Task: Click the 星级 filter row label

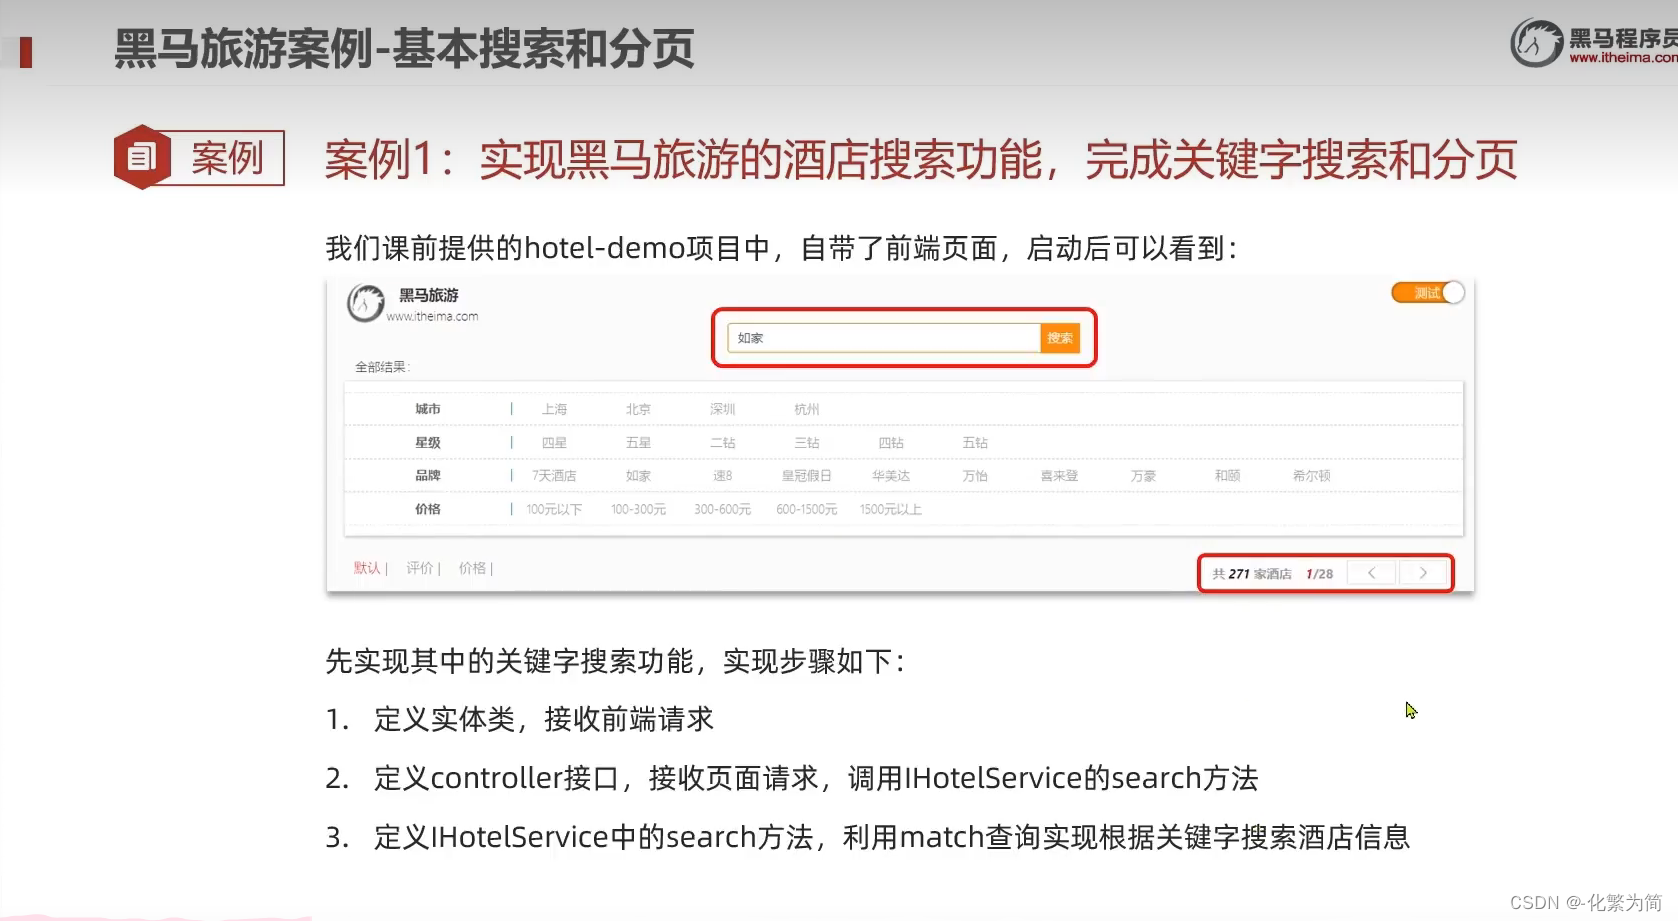Action: pos(428,442)
